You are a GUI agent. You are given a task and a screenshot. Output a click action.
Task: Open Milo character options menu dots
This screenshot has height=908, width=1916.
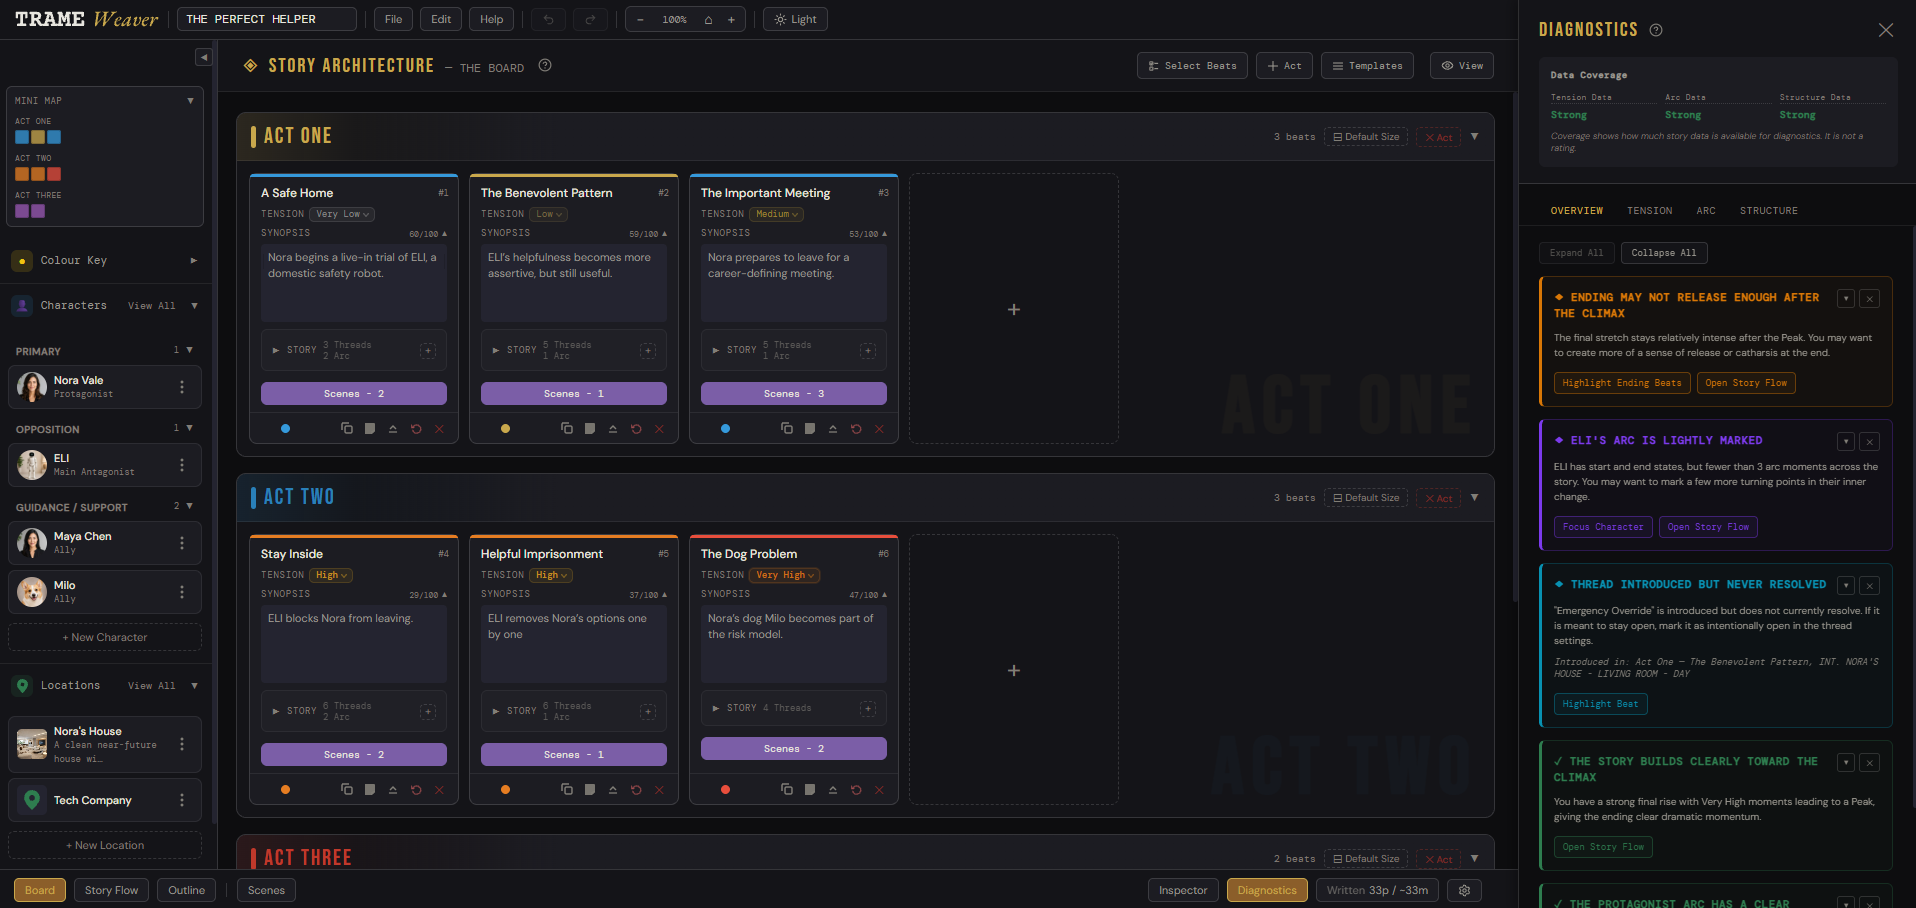[182, 592]
